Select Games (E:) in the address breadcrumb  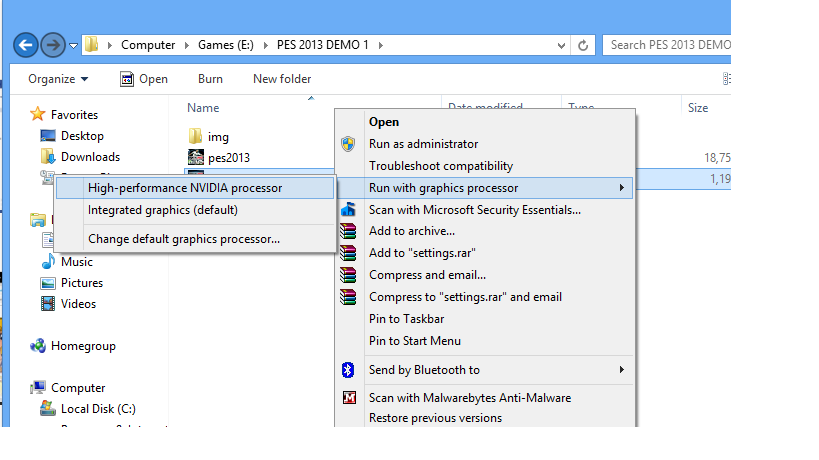tap(226, 45)
